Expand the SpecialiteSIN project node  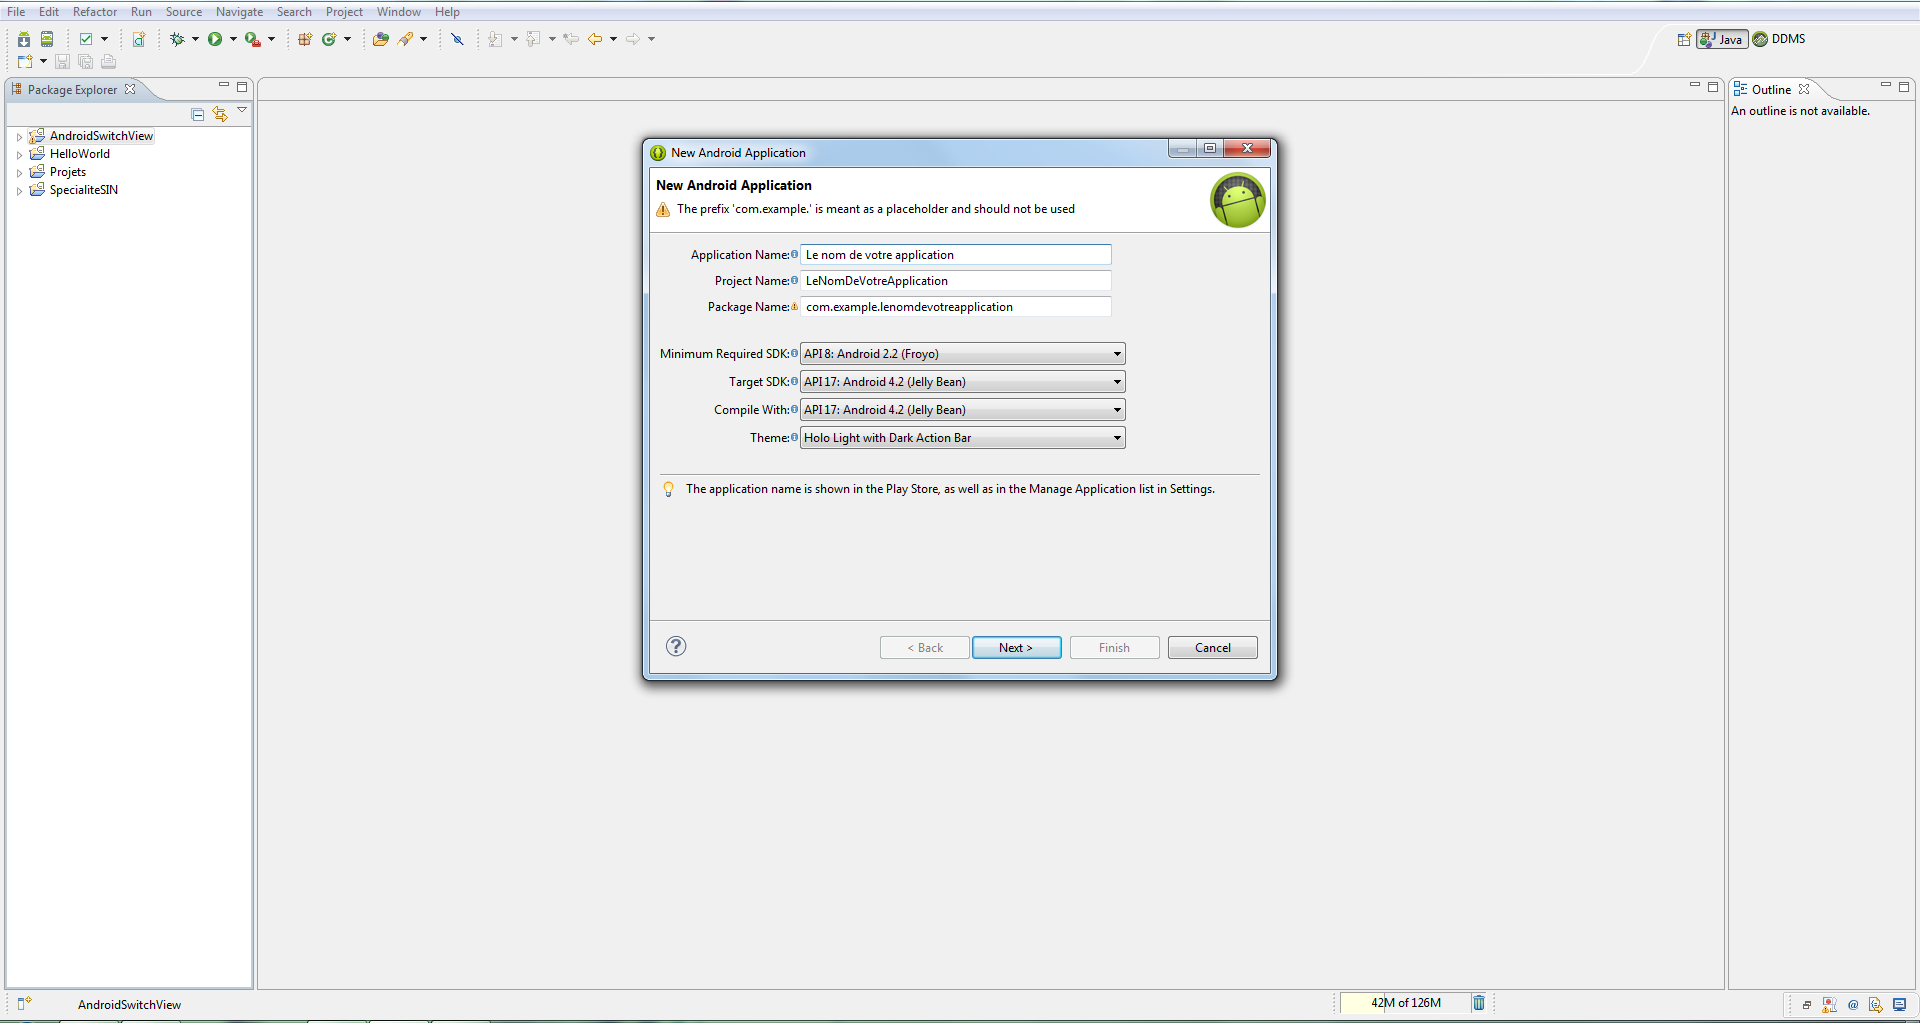click(19, 191)
